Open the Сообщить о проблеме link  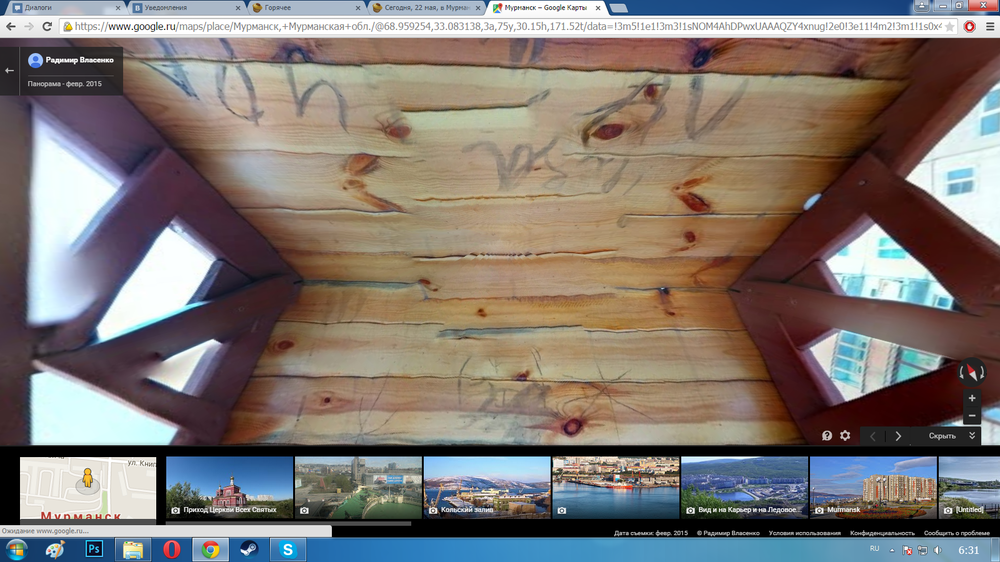pyautogui.click(x=956, y=533)
